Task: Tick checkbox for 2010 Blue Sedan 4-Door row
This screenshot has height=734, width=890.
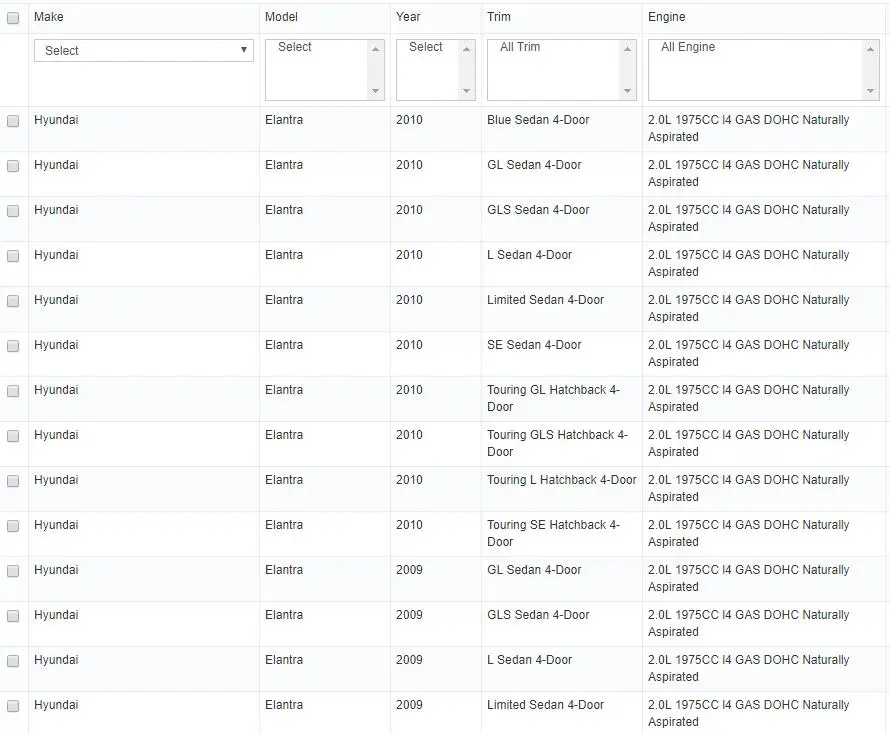Action: [x=12, y=121]
